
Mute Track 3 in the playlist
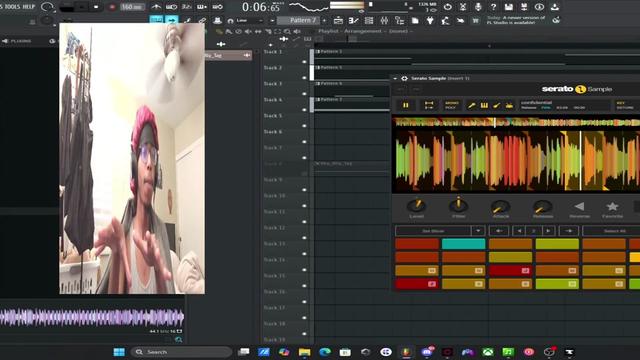[x=304, y=93]
